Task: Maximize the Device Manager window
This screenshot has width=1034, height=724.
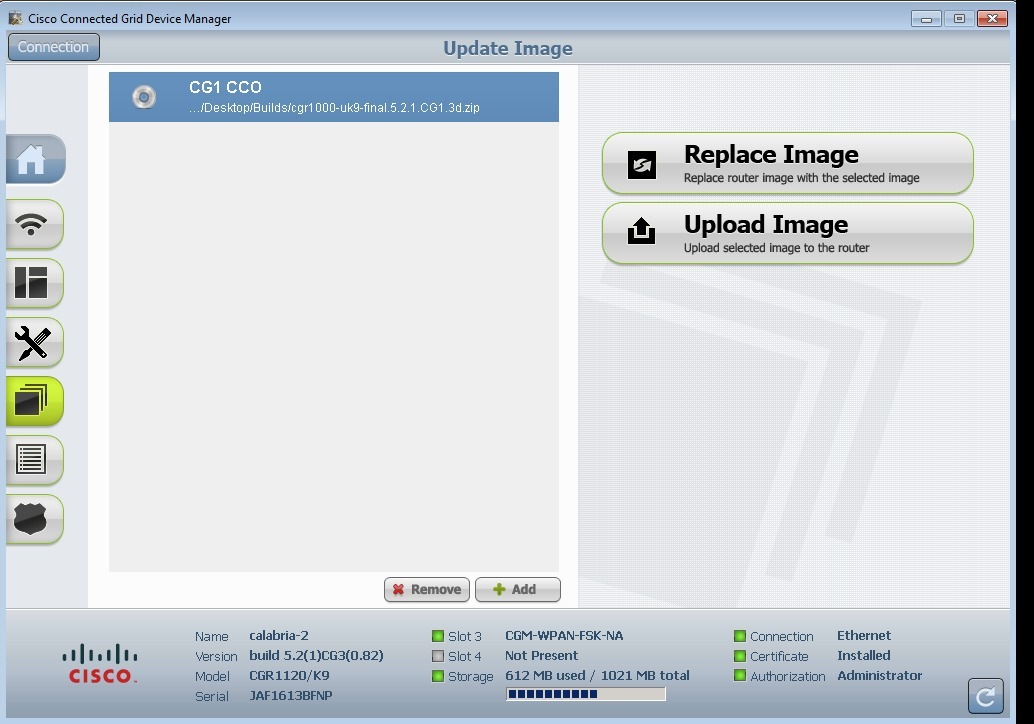Action: [959, 19]
